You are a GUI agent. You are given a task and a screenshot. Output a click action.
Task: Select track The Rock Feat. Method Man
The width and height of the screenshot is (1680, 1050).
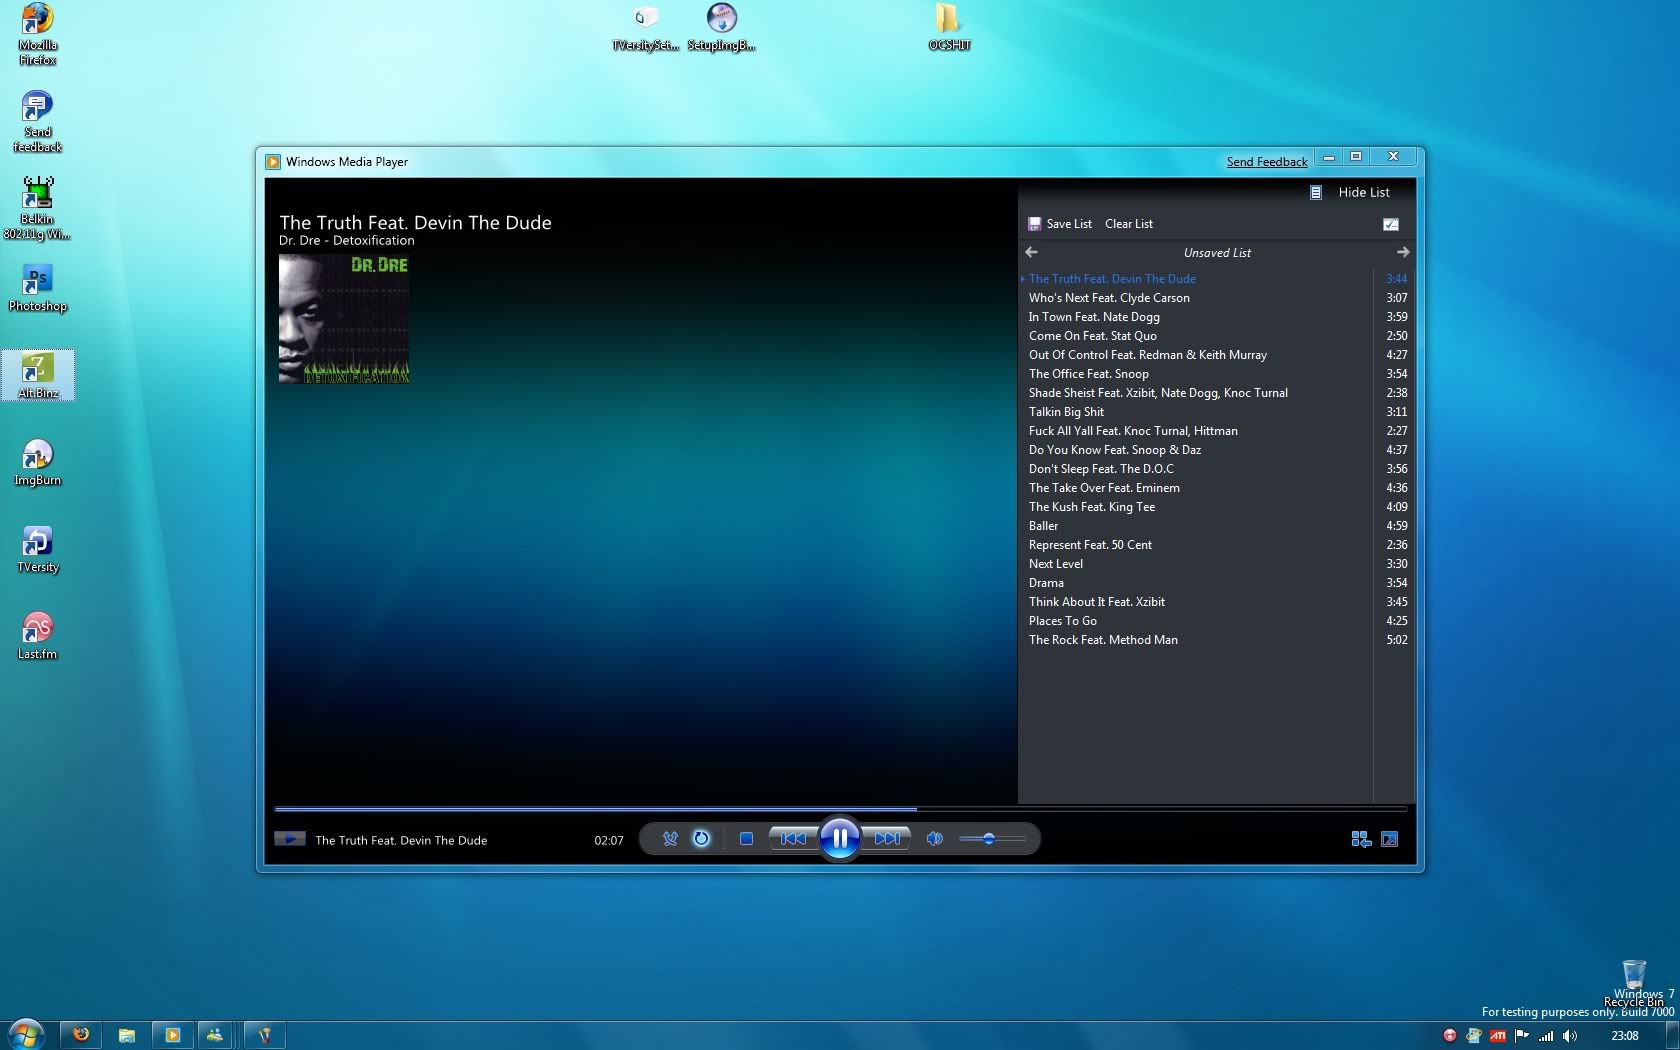pyautogui.click(x=1216, y=640)
